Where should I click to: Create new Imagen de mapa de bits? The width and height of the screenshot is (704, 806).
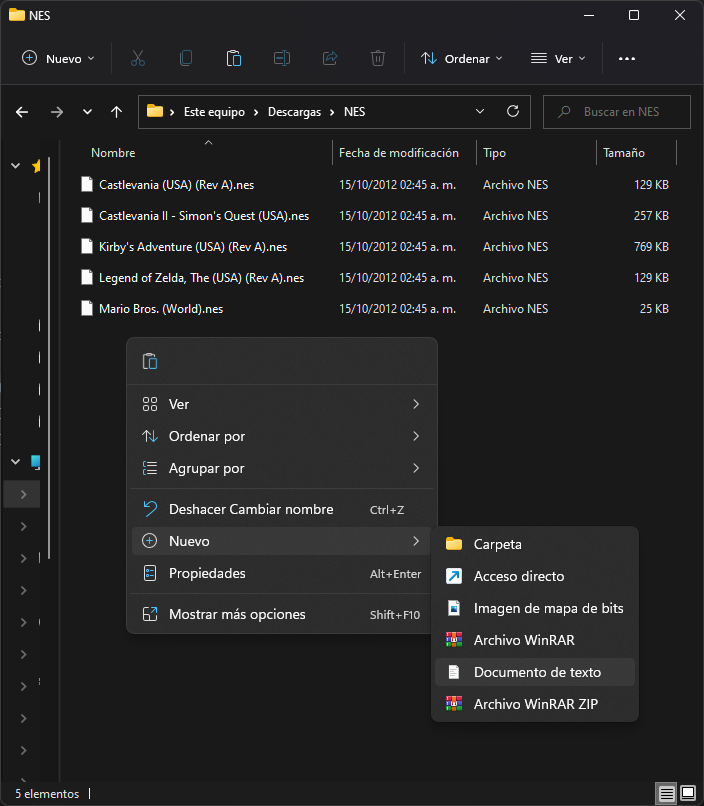click(x=535, y=608)
